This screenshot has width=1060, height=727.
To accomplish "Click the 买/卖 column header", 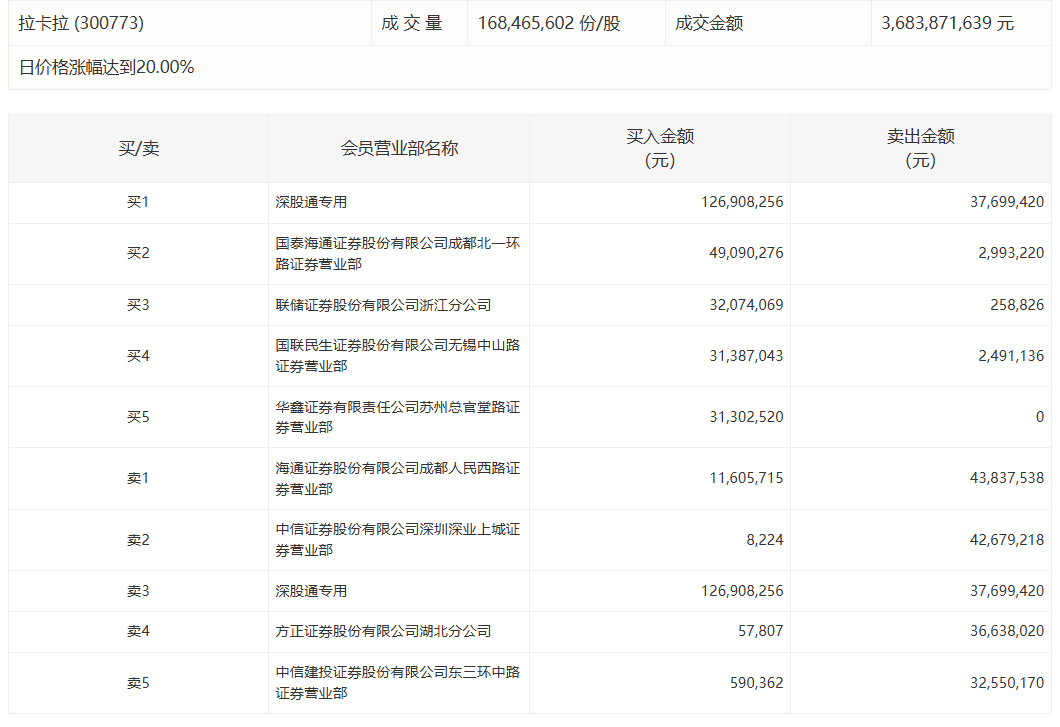I will 138,149.
